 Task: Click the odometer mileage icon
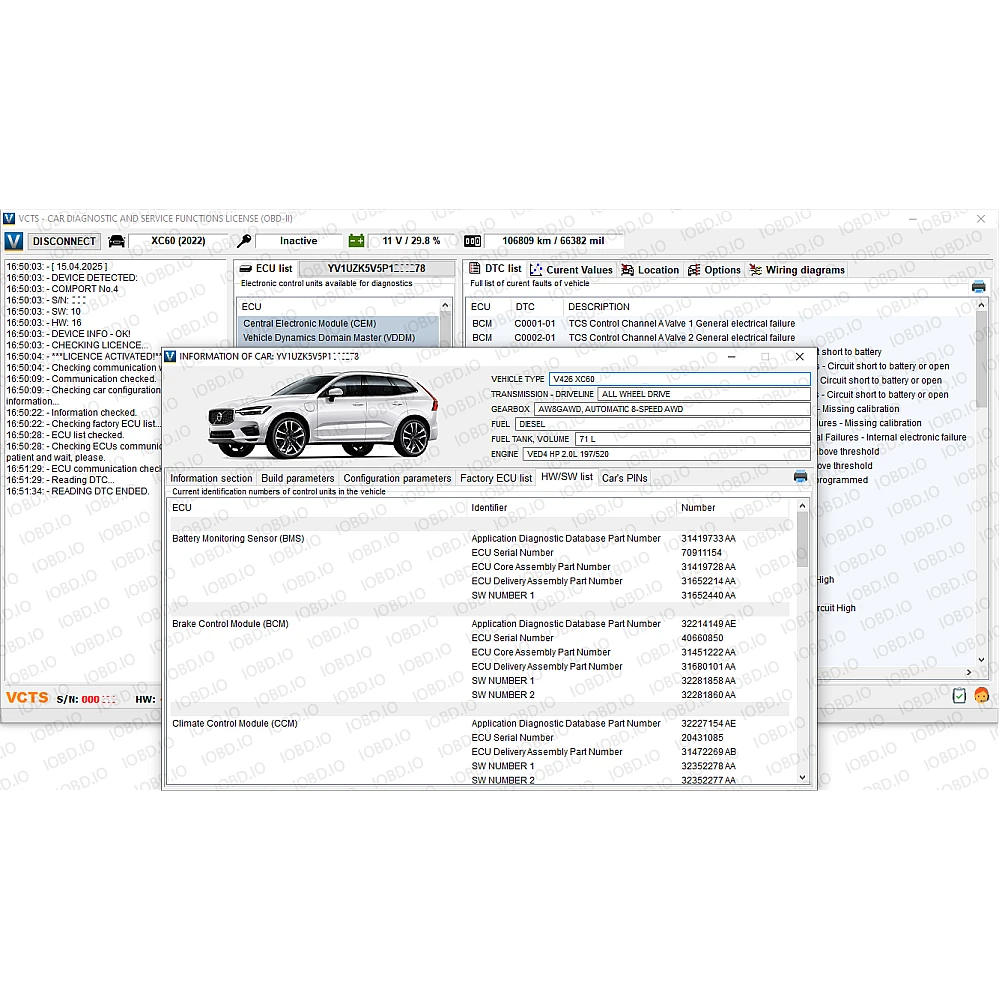click(473, 241)
